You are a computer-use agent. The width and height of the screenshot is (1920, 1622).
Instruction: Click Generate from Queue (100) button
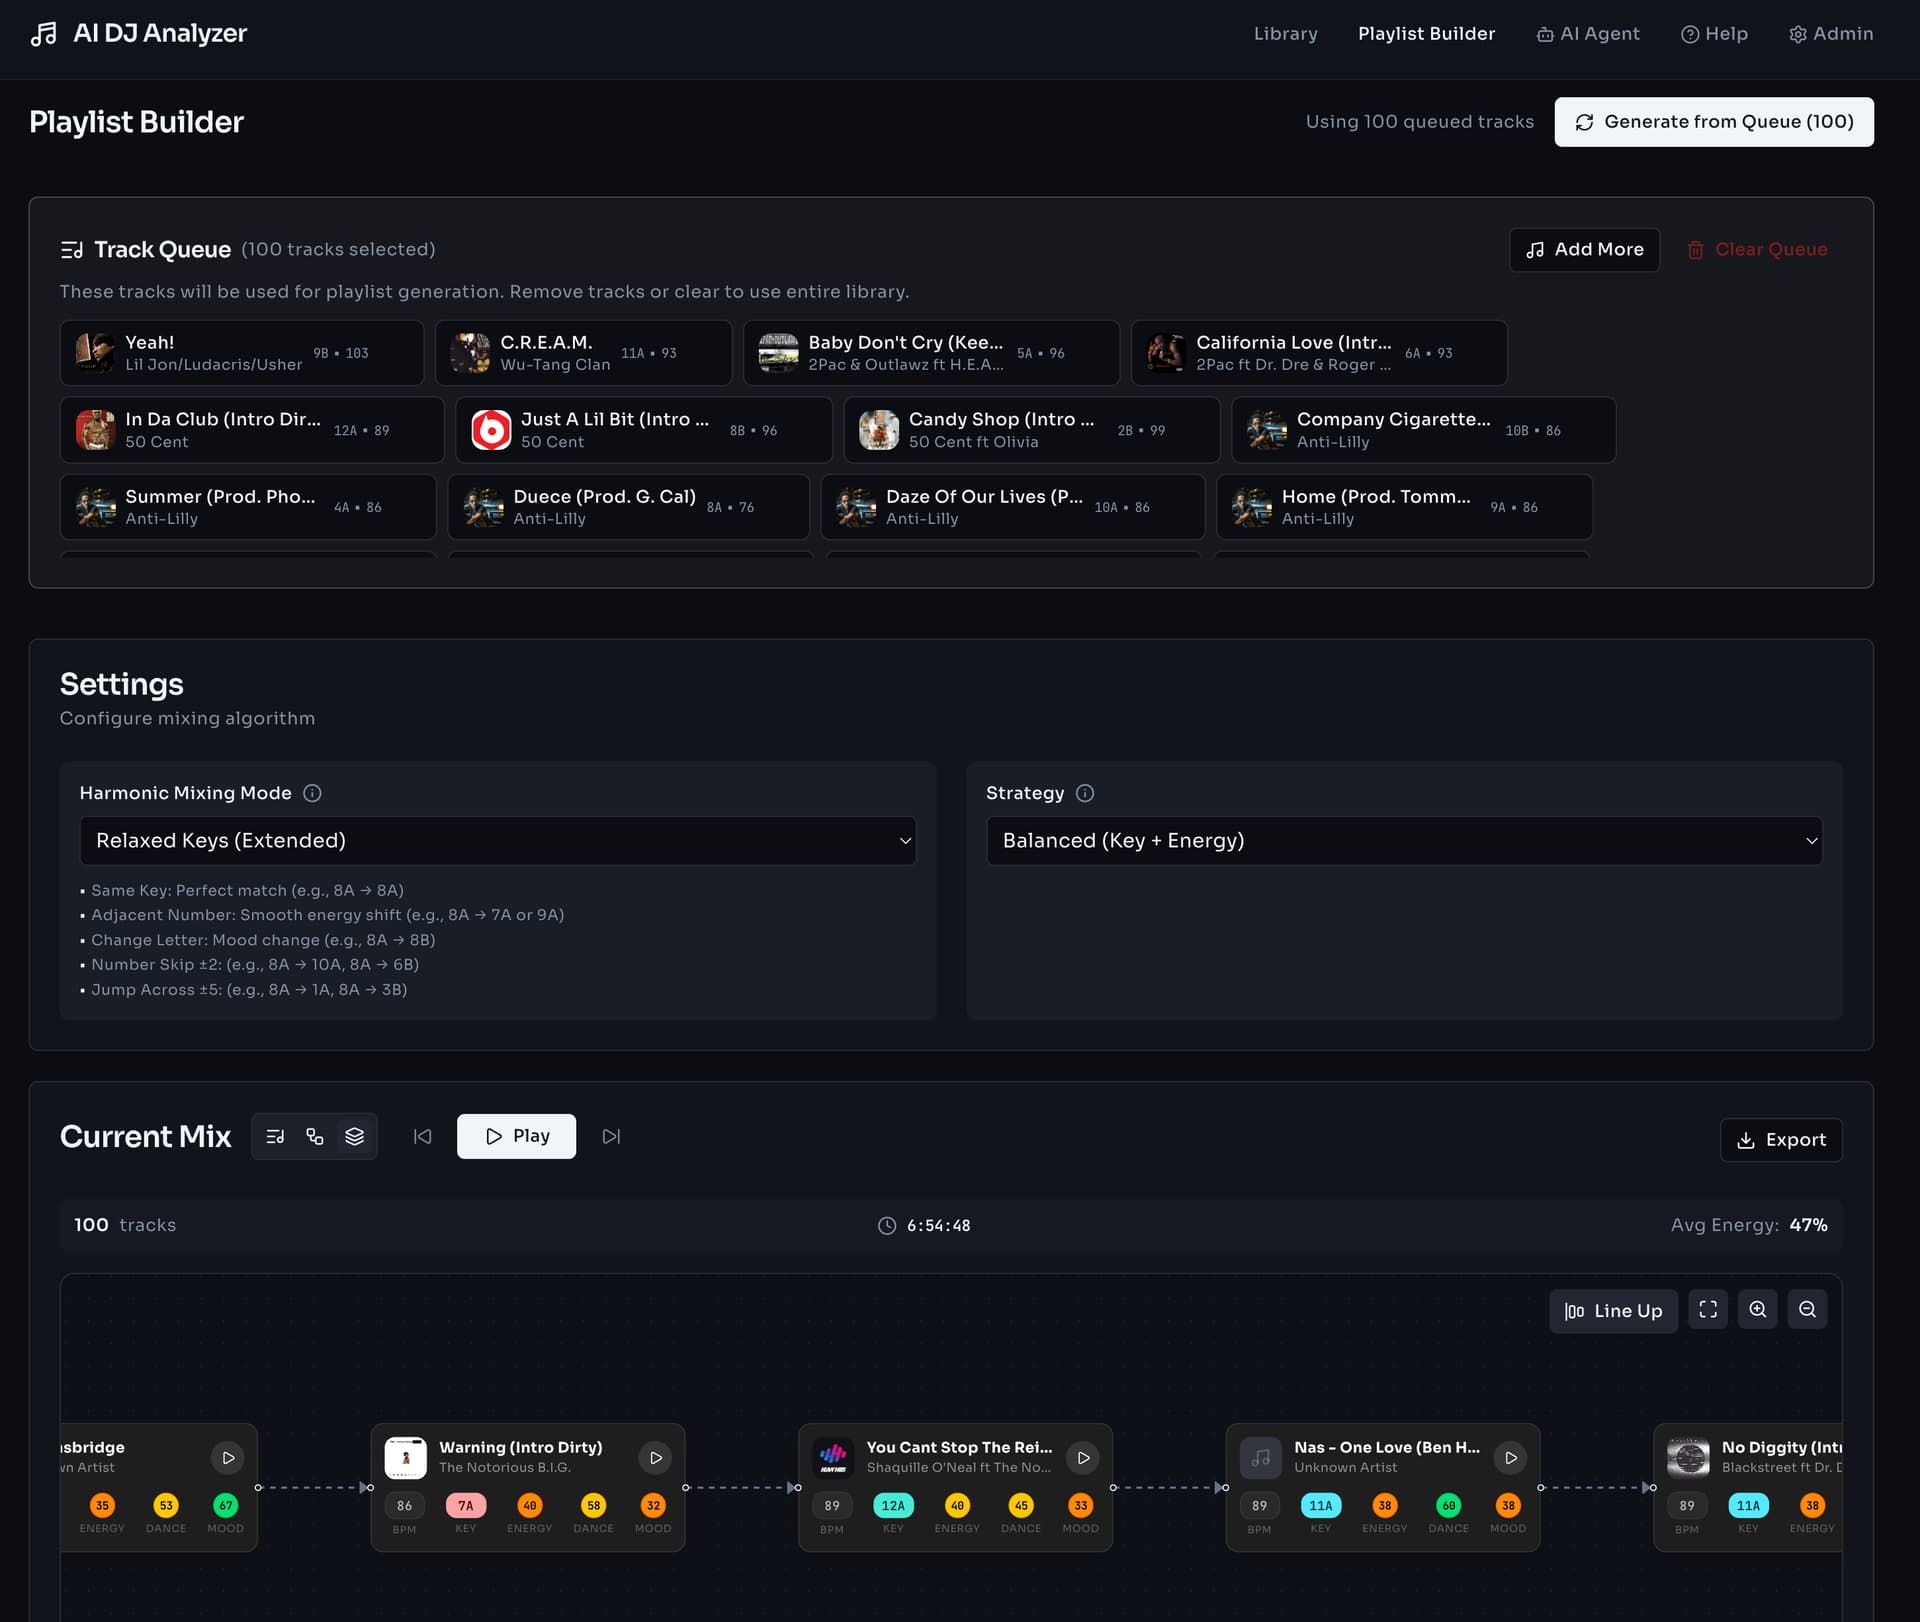tap(1714, 122)
